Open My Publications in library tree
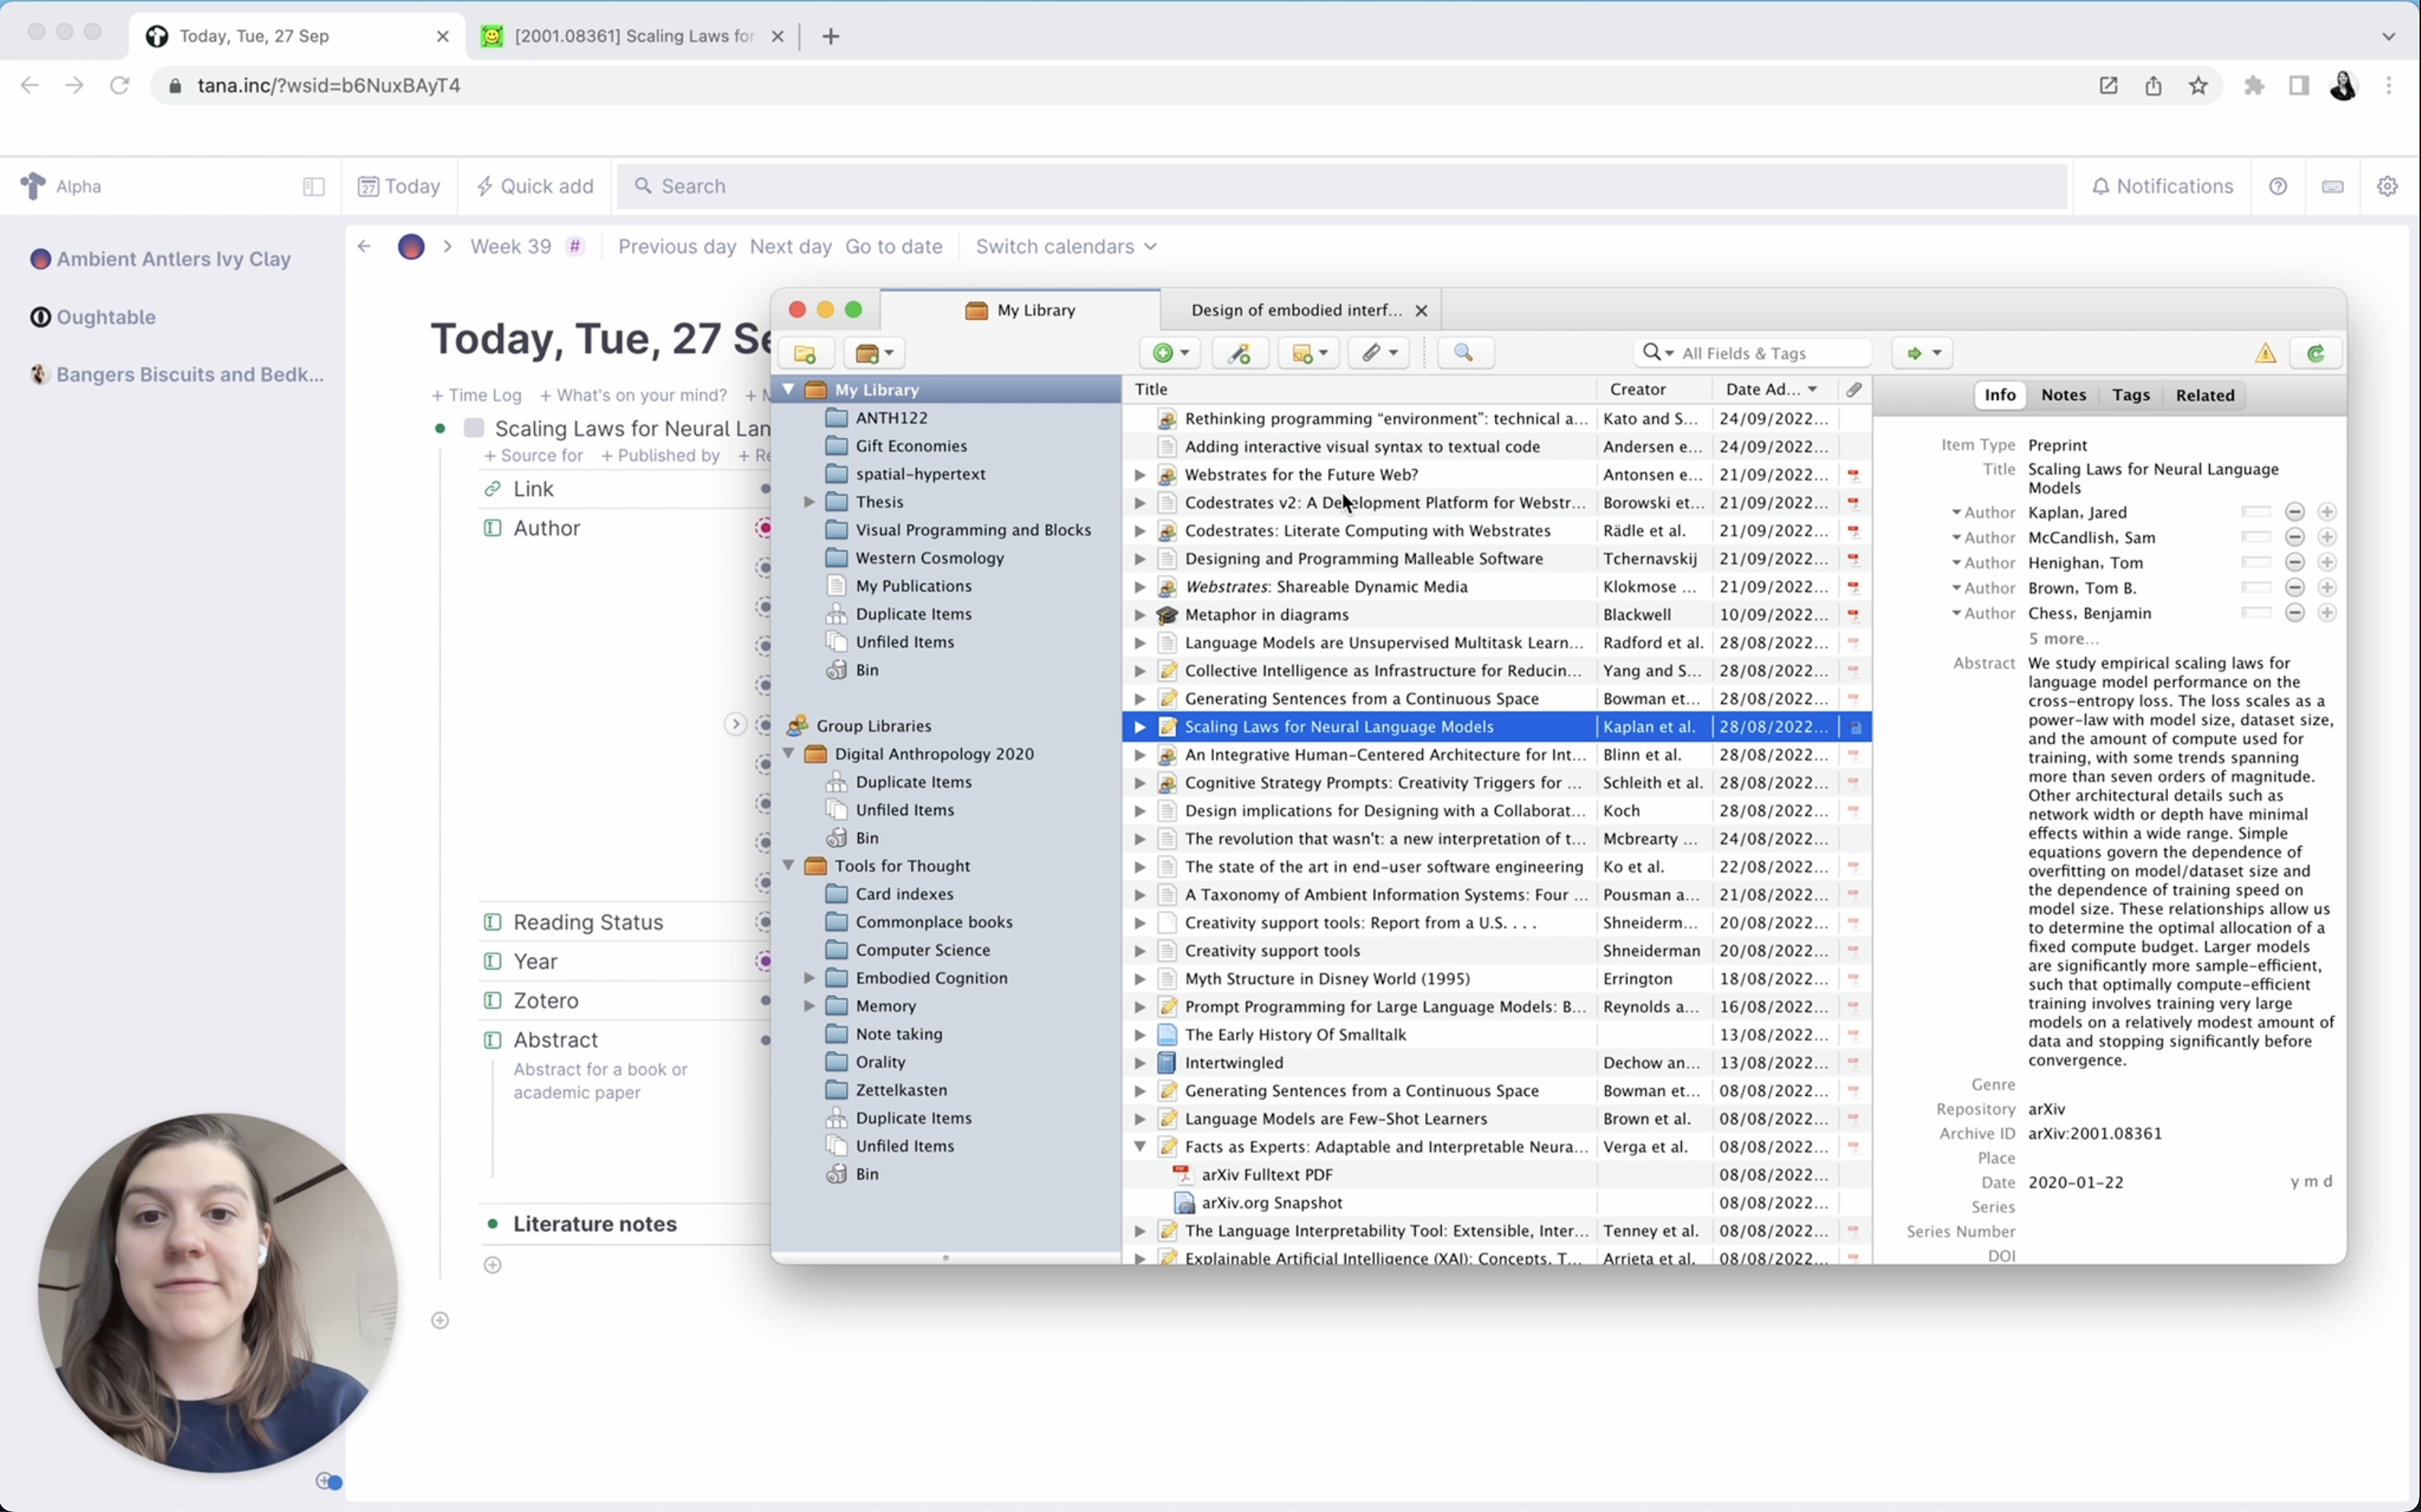The height and width of the screenshot is (1512, 2421). pyautogui.click(x=912, y=586)
